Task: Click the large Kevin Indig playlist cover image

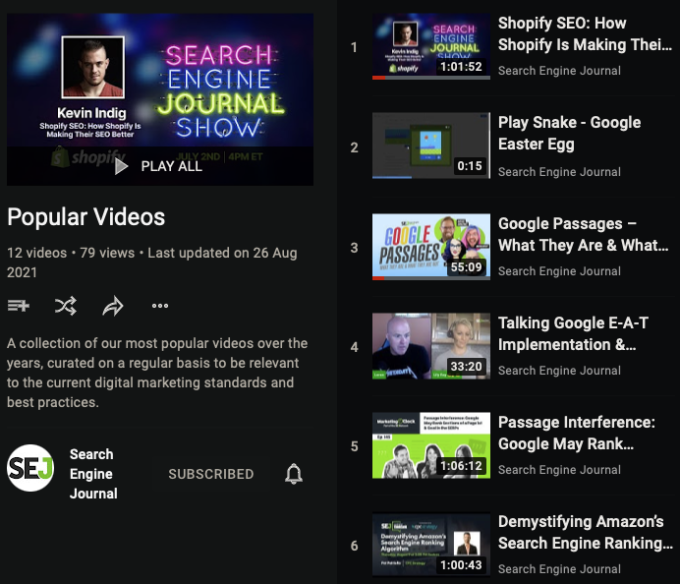Action: [x=160, y=99]
